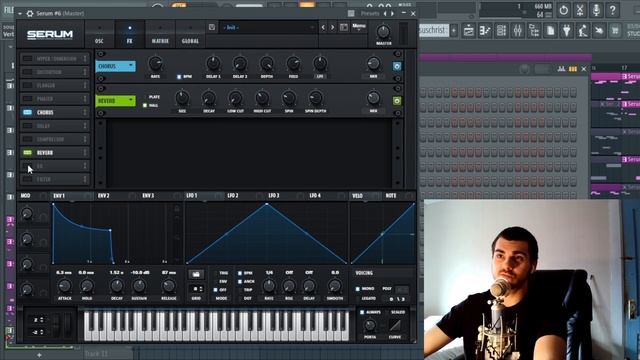Select LFO 2 tab

pyautogui.click(x=233, y=196)
